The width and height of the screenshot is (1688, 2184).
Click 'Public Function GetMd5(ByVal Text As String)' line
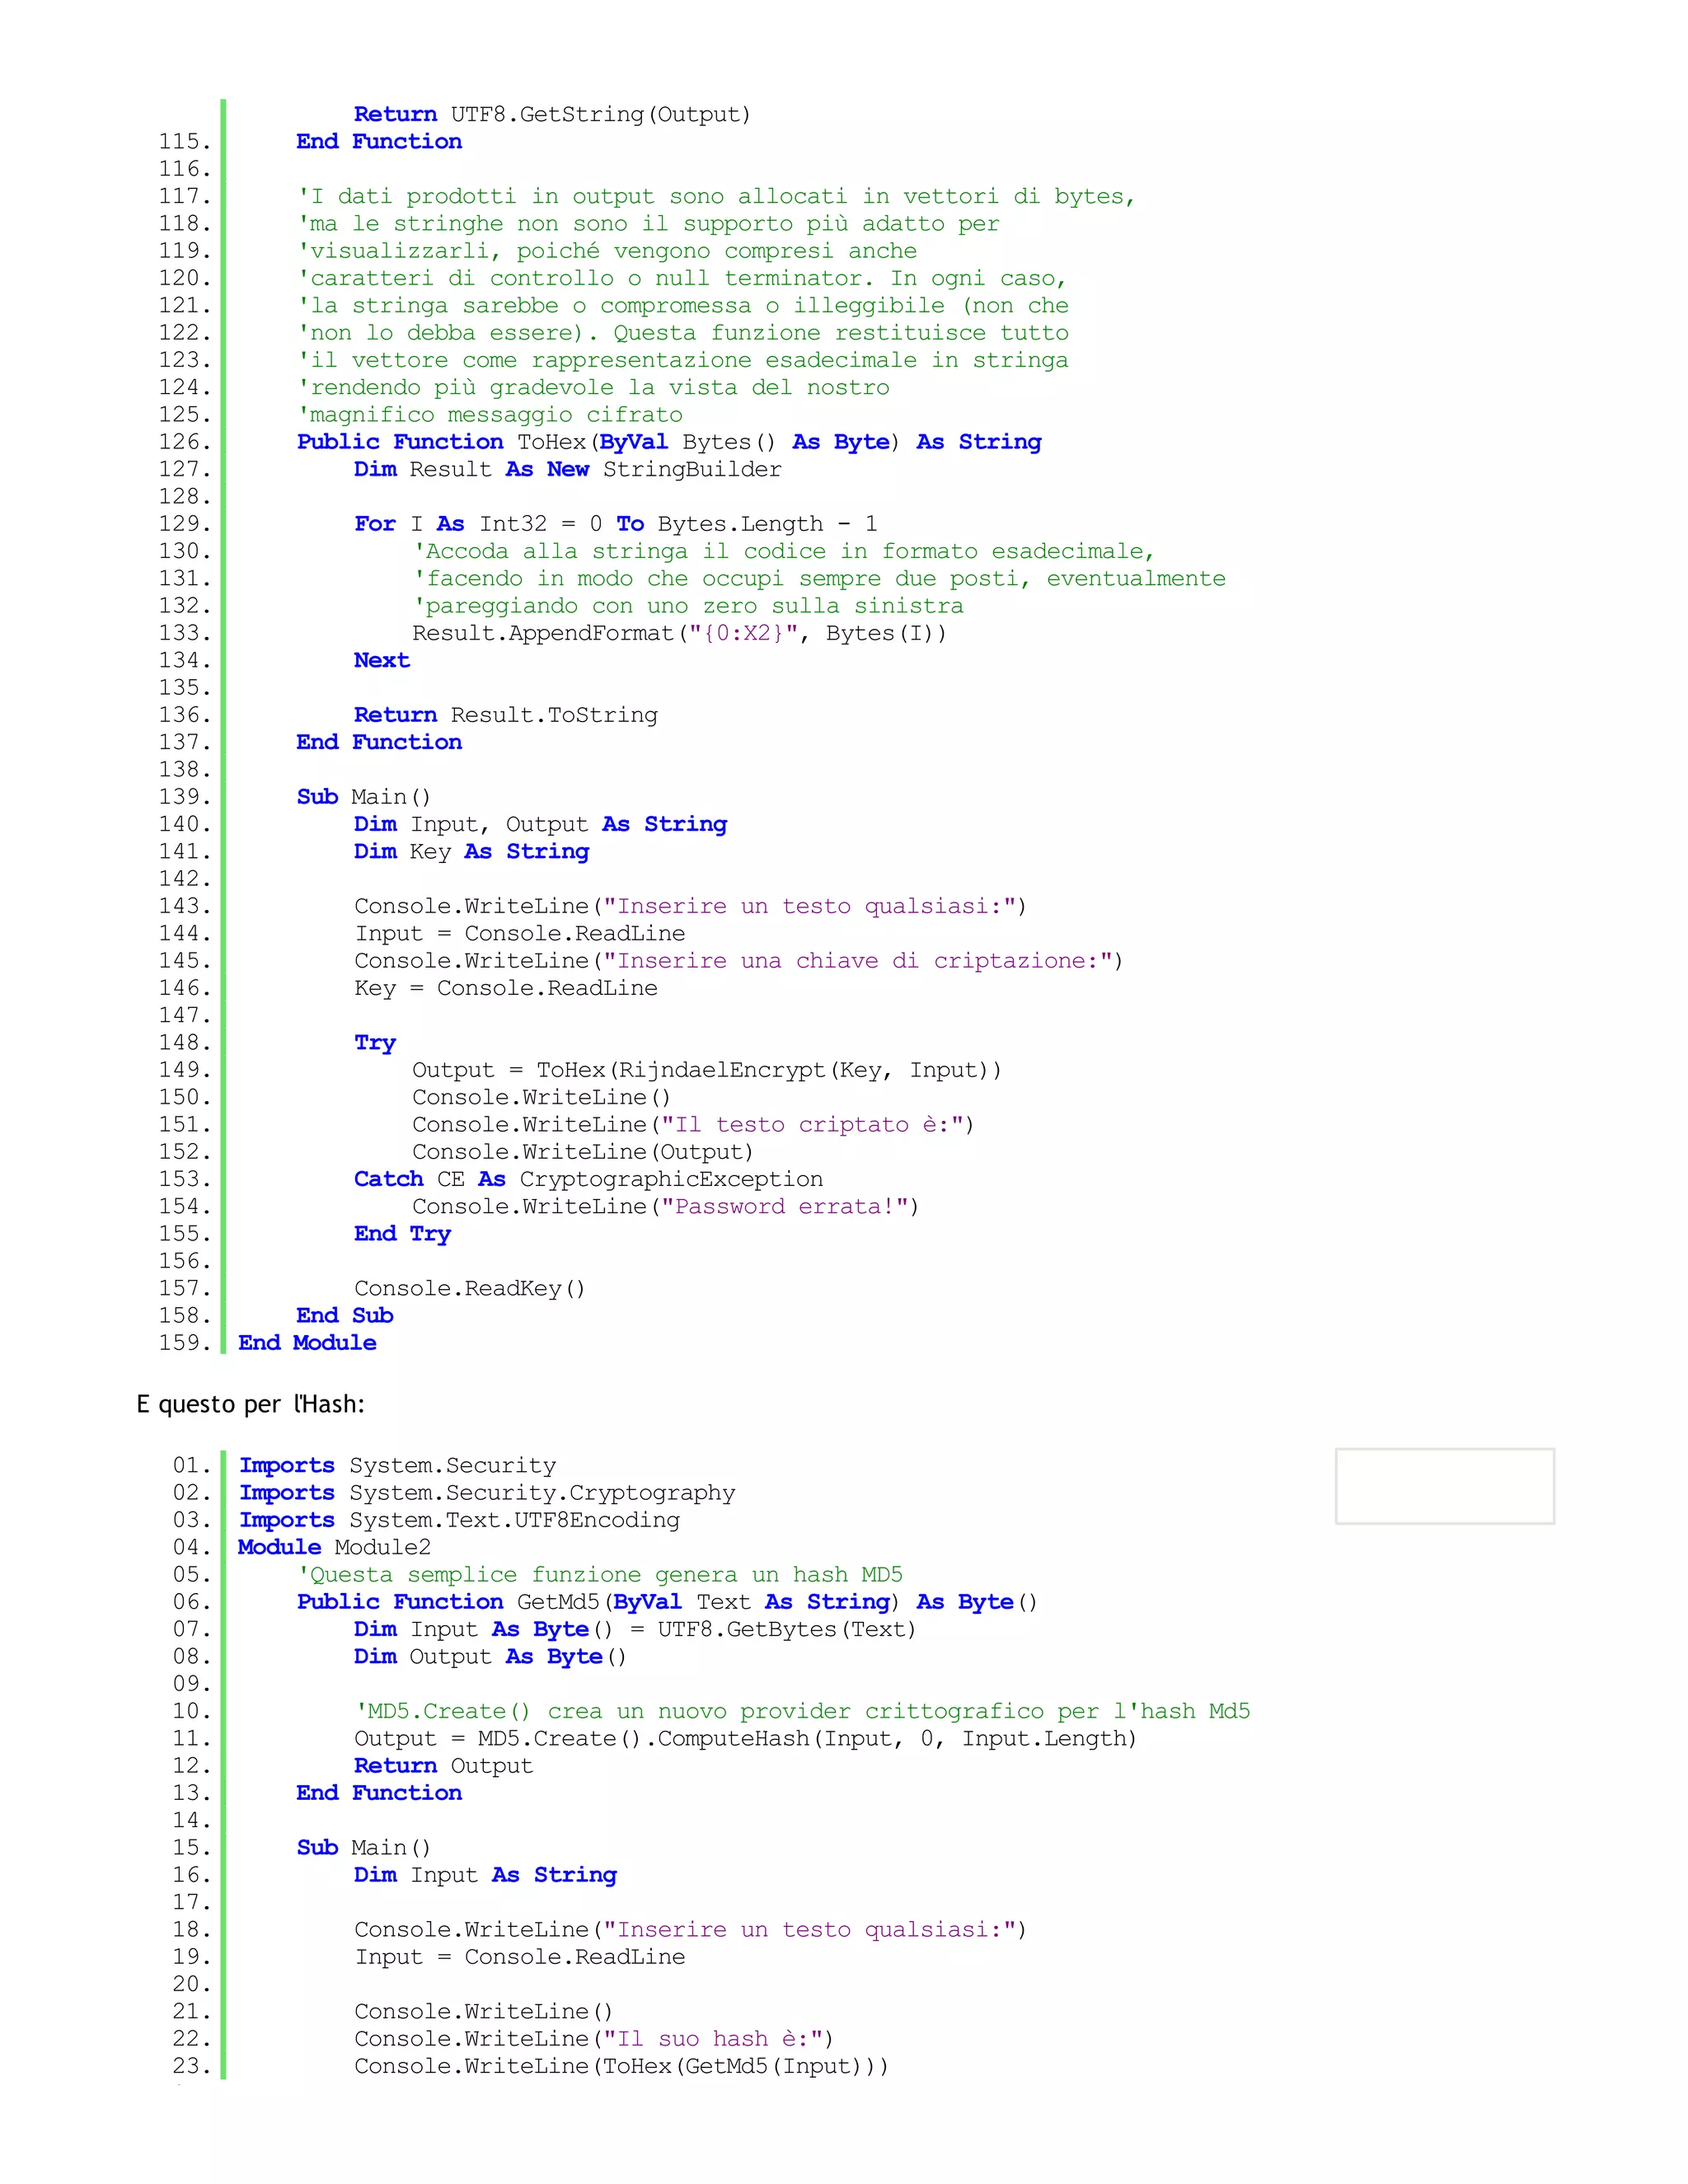(667, 1601)
